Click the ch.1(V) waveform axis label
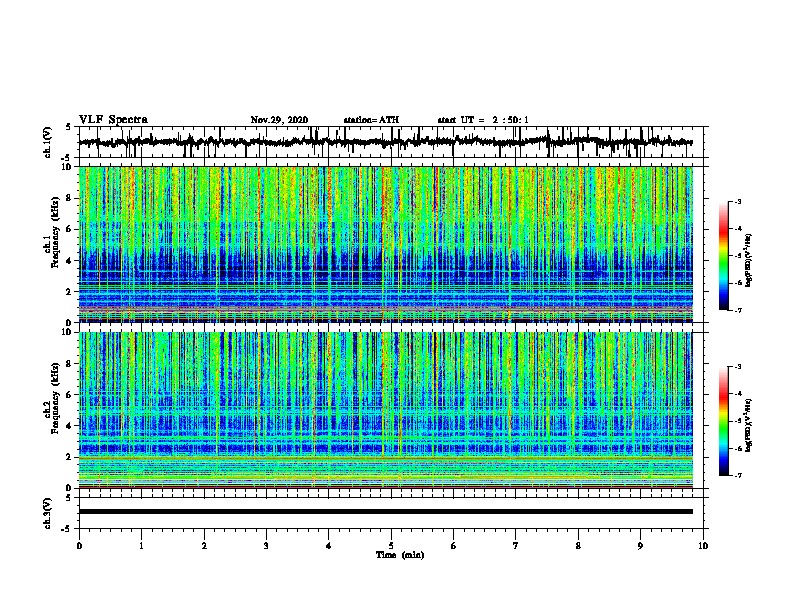 [x=48, y=142]
